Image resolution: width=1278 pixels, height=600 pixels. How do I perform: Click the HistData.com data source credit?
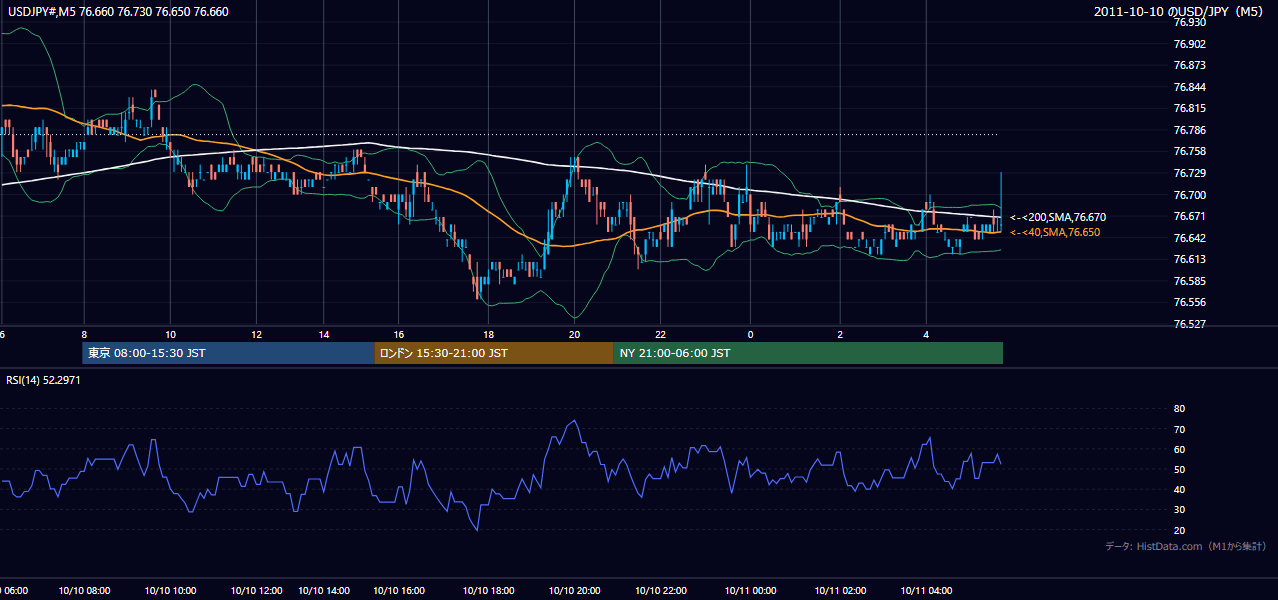1186,546
